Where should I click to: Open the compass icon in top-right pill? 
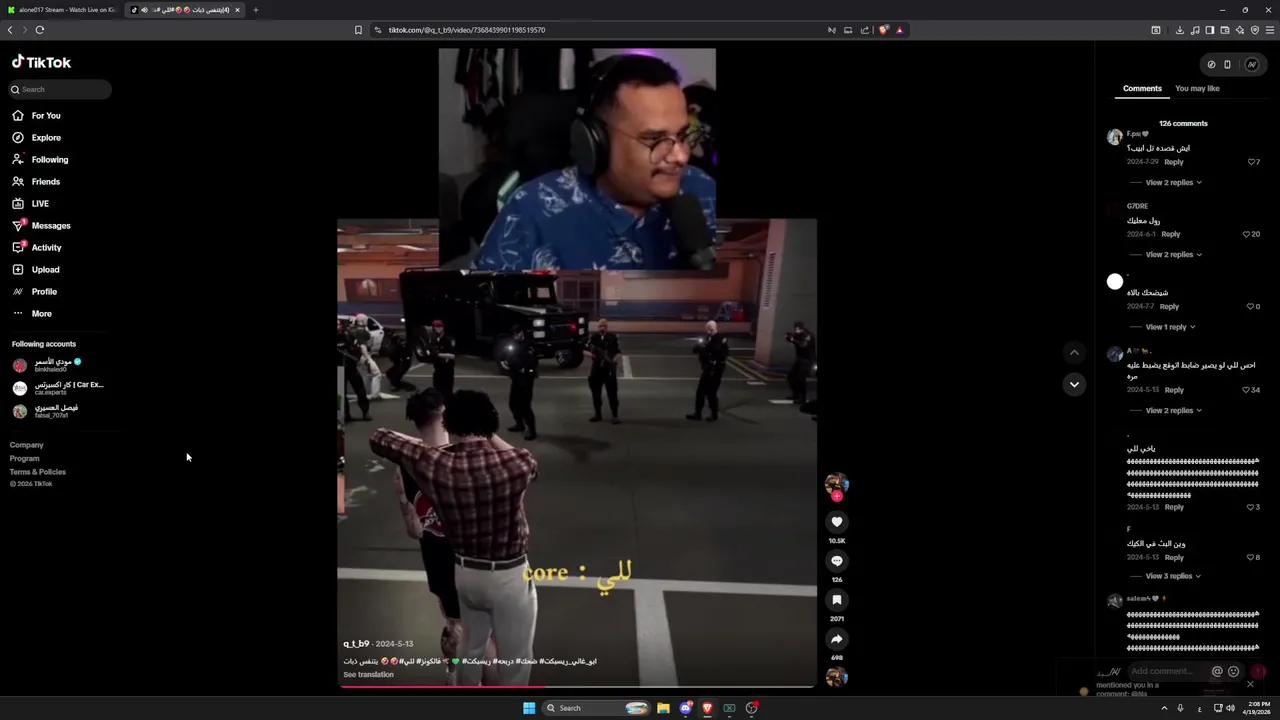tap(1211, 65)
